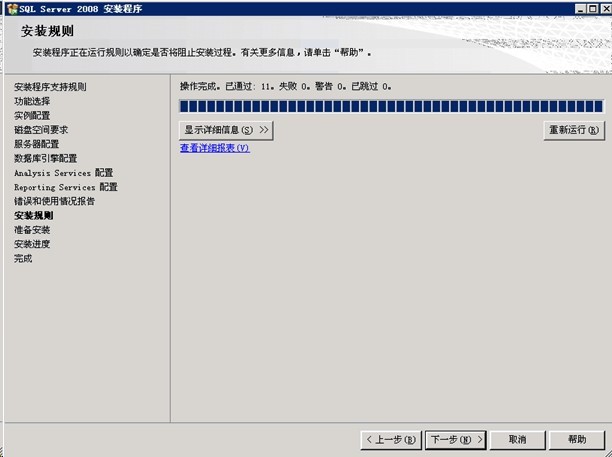Proceed with 下一步 button
This screenshot has width=612, height=457.
point(455,440)
